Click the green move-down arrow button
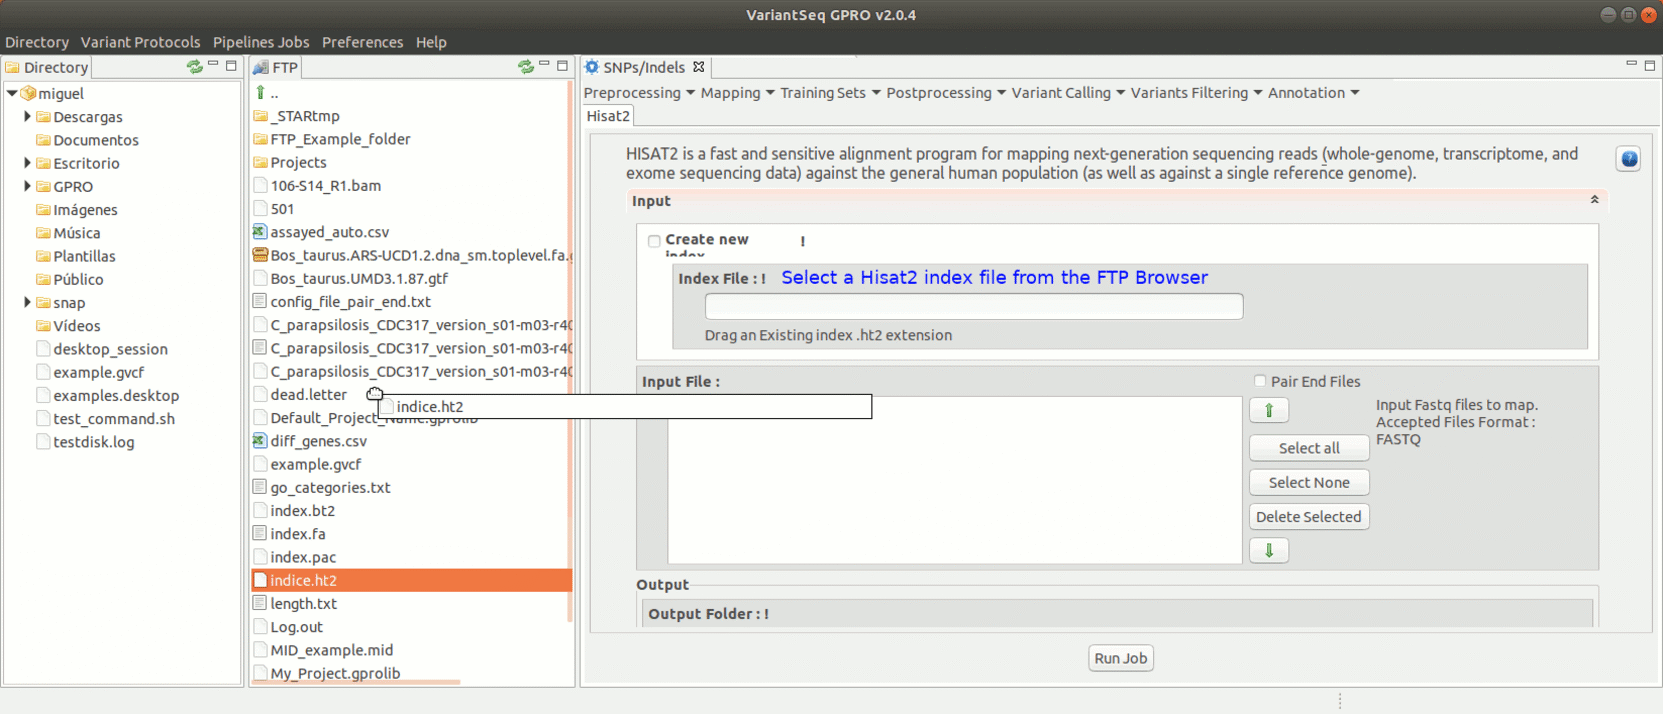Viewport: 1663px width, 714px height. [x=1268, y=550]
